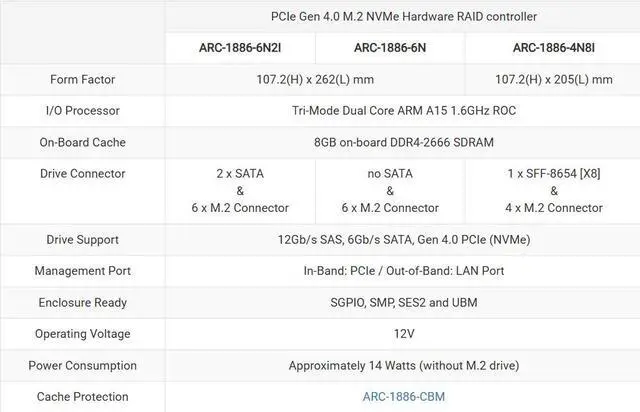Click the On-Board Cache row label

82,142
